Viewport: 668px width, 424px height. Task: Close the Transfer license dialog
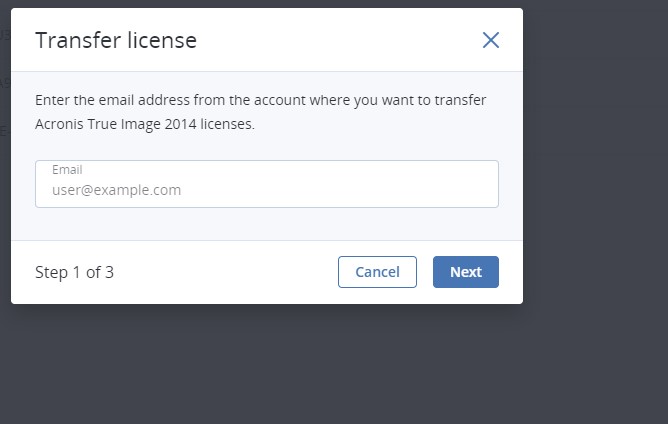490,40
